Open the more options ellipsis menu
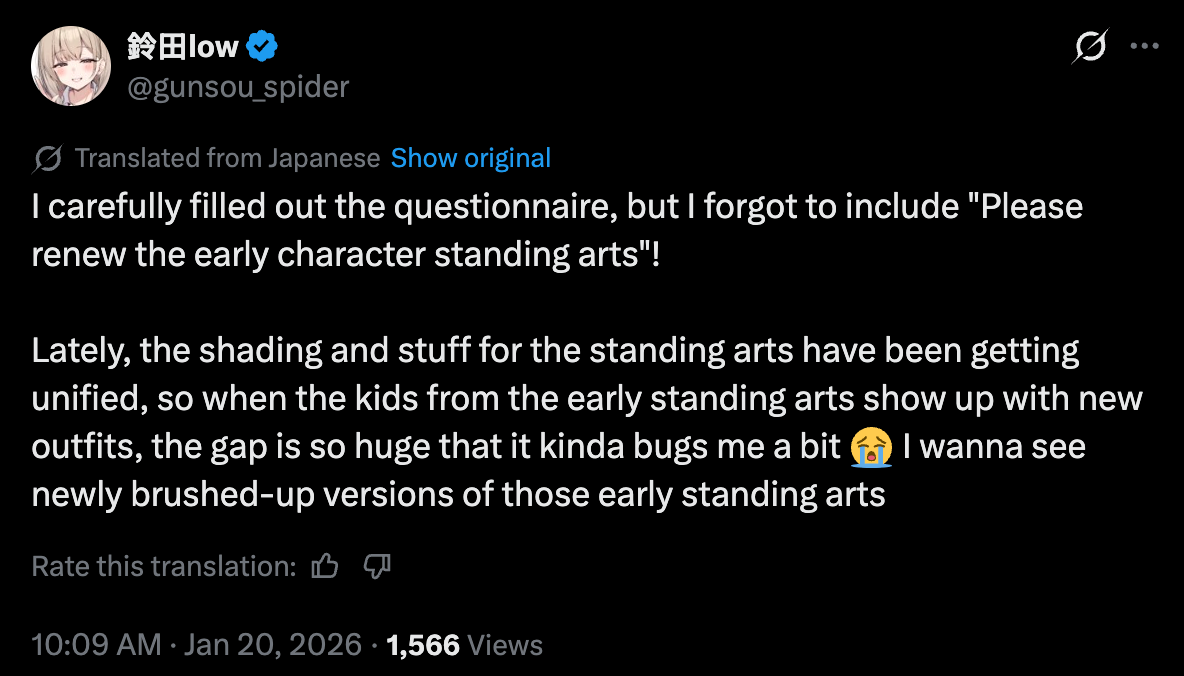 coord(1143,46)
